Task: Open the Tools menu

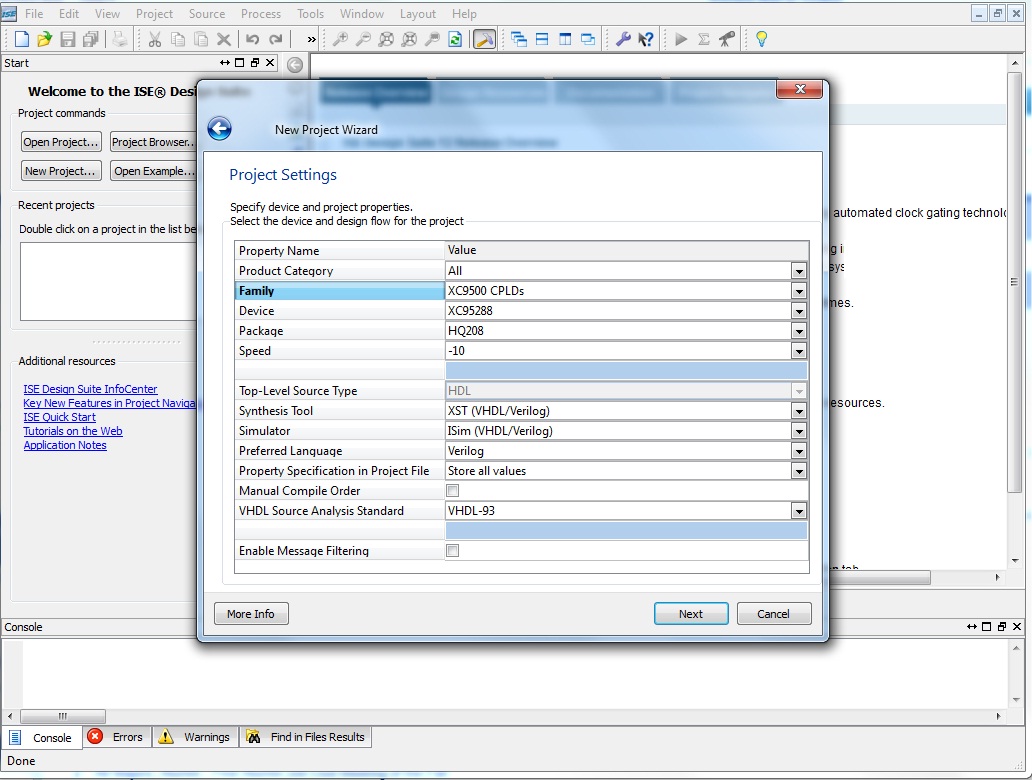Action: tap(311, 14)
